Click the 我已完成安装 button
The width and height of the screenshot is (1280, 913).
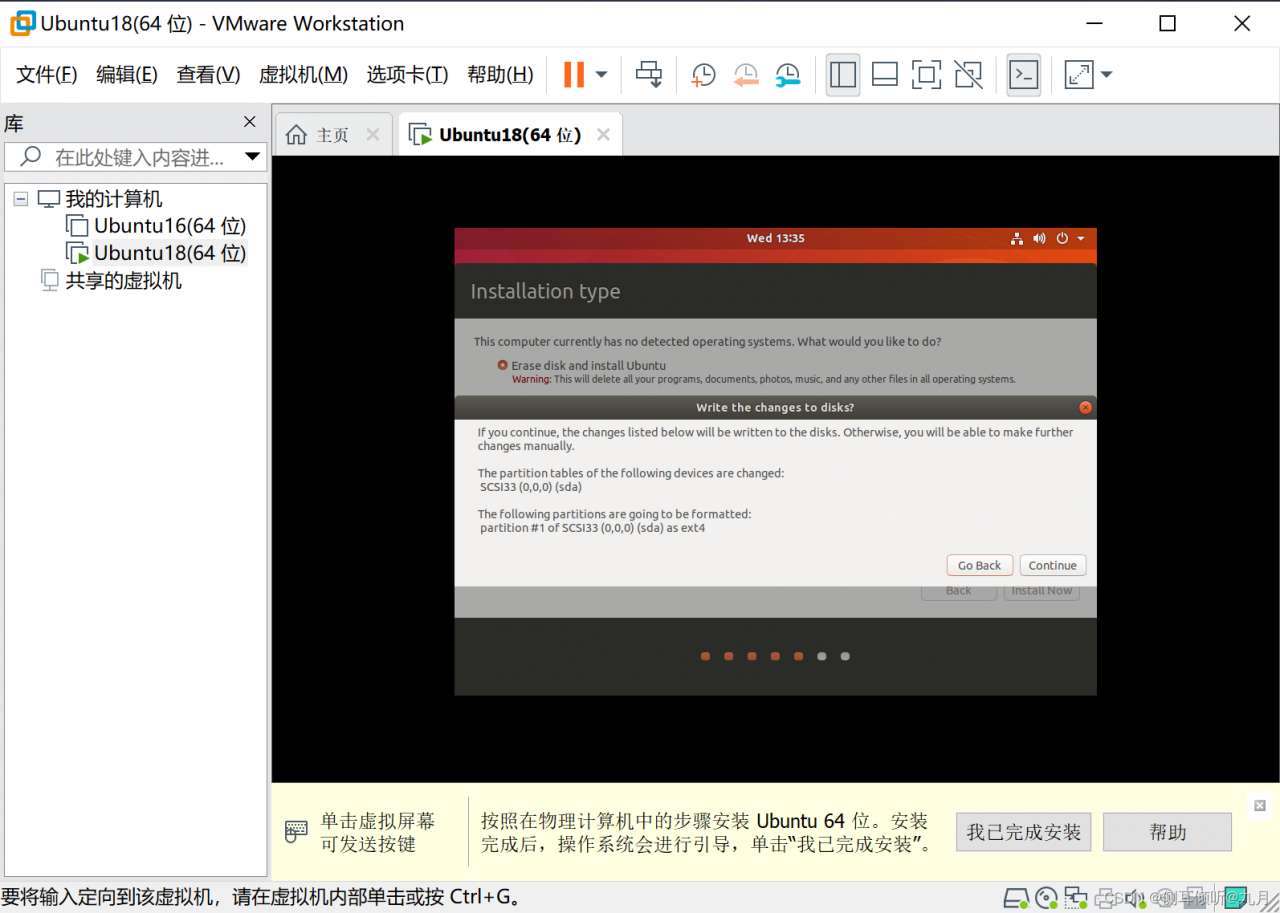click(x=1023, y=832)
